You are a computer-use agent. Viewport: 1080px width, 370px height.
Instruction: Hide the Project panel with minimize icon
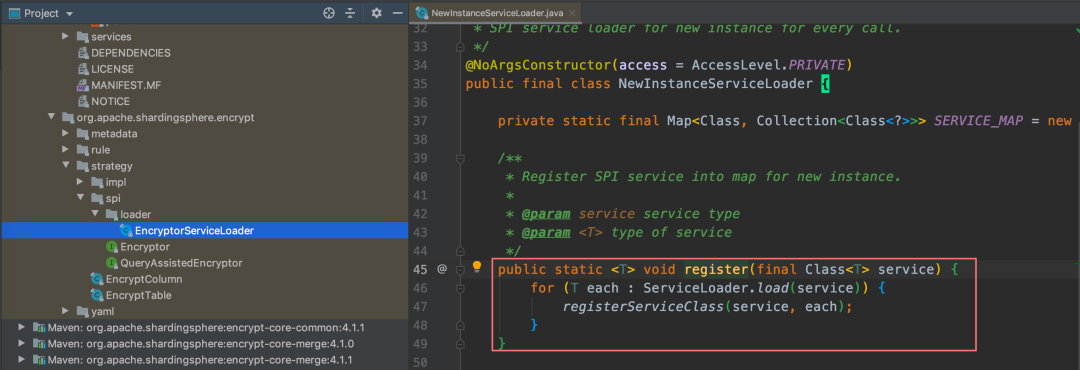click(x=397, y=13)
